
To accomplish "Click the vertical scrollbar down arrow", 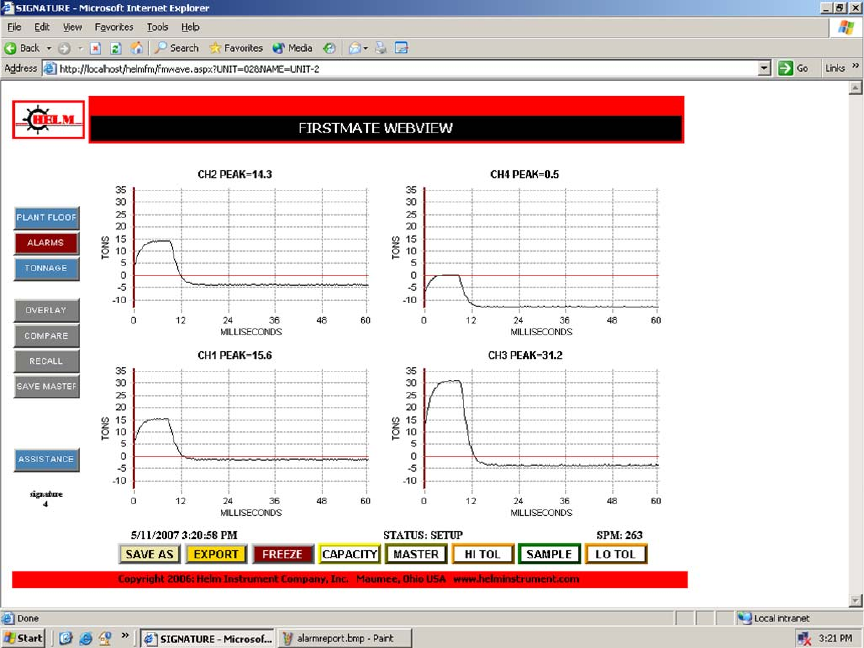I will coord(855,601).
